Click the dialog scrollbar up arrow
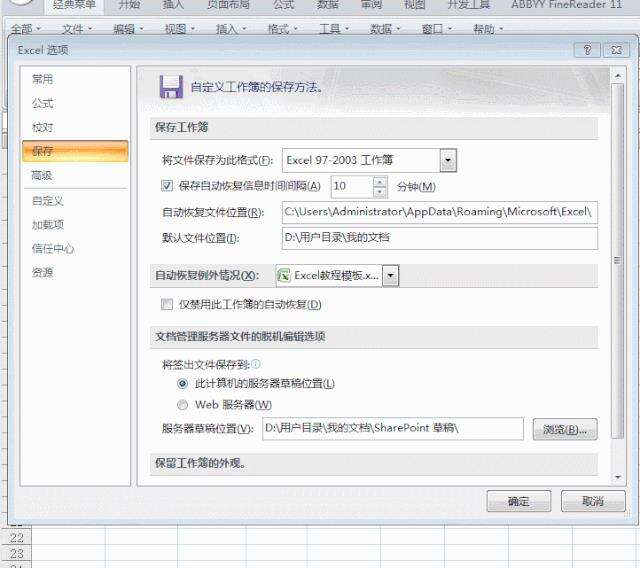The height and width of the screenshot is (568, 640). (x=618, y=76)
